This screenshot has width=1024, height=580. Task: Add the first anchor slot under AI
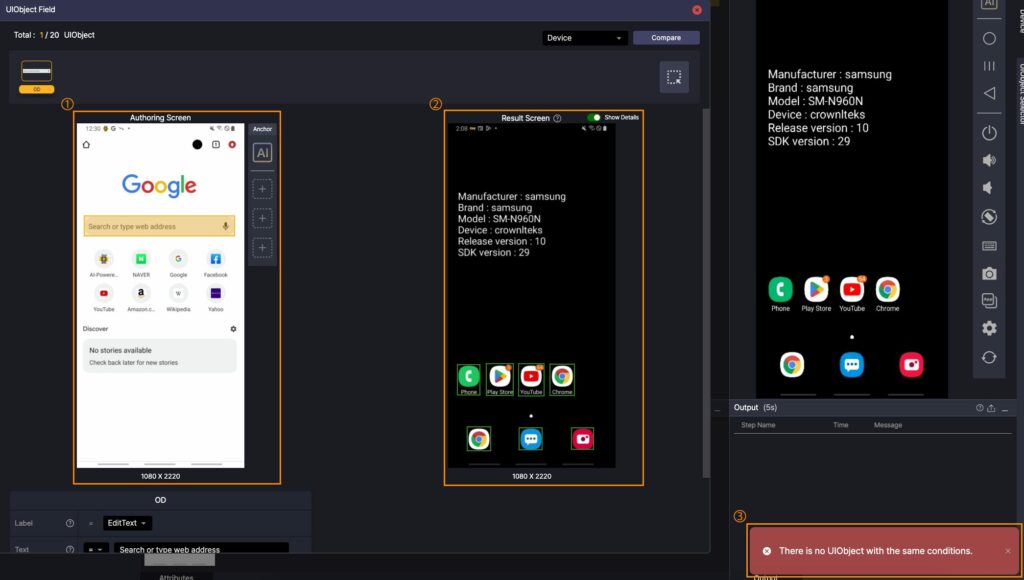(x=263, y=189)
